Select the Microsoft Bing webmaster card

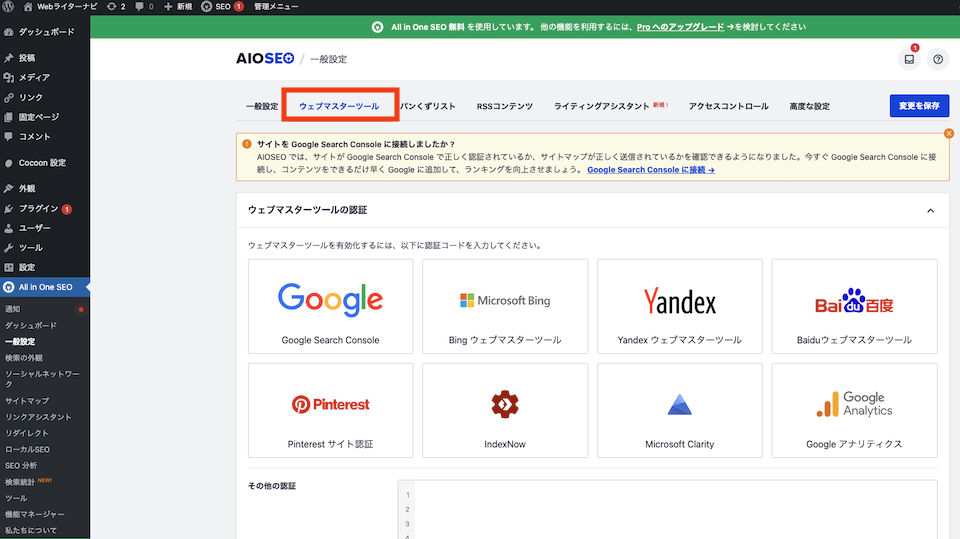pos(505,306)
